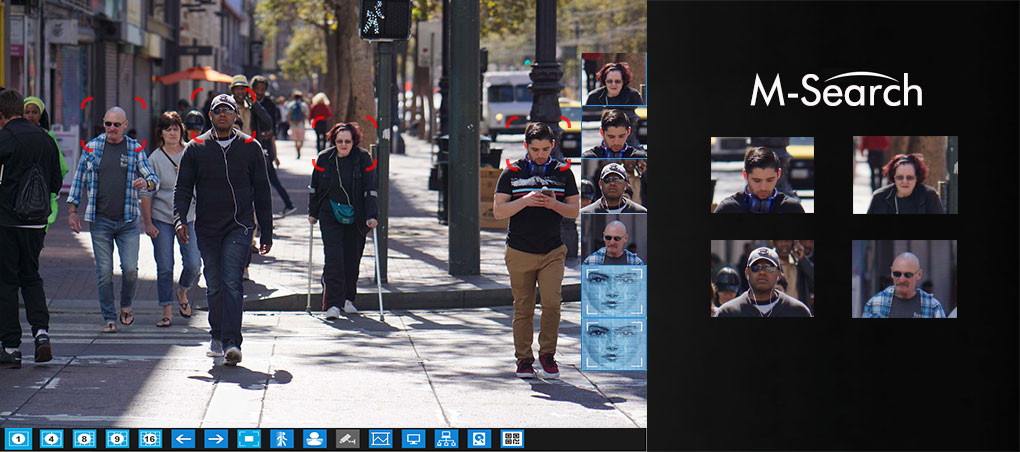Choose the 9-channel grid layout
1020x452 pixels.
click(x=118, y=438)
